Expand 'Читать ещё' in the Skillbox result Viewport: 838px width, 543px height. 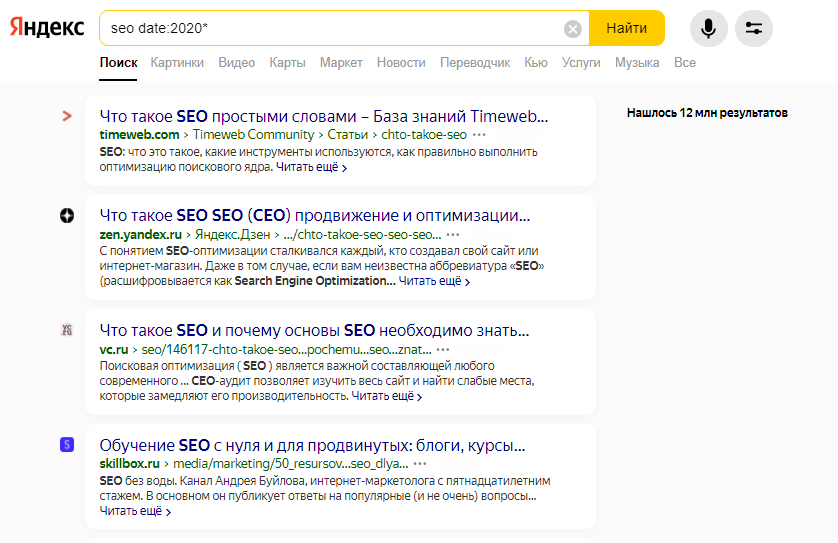(135, 511)
